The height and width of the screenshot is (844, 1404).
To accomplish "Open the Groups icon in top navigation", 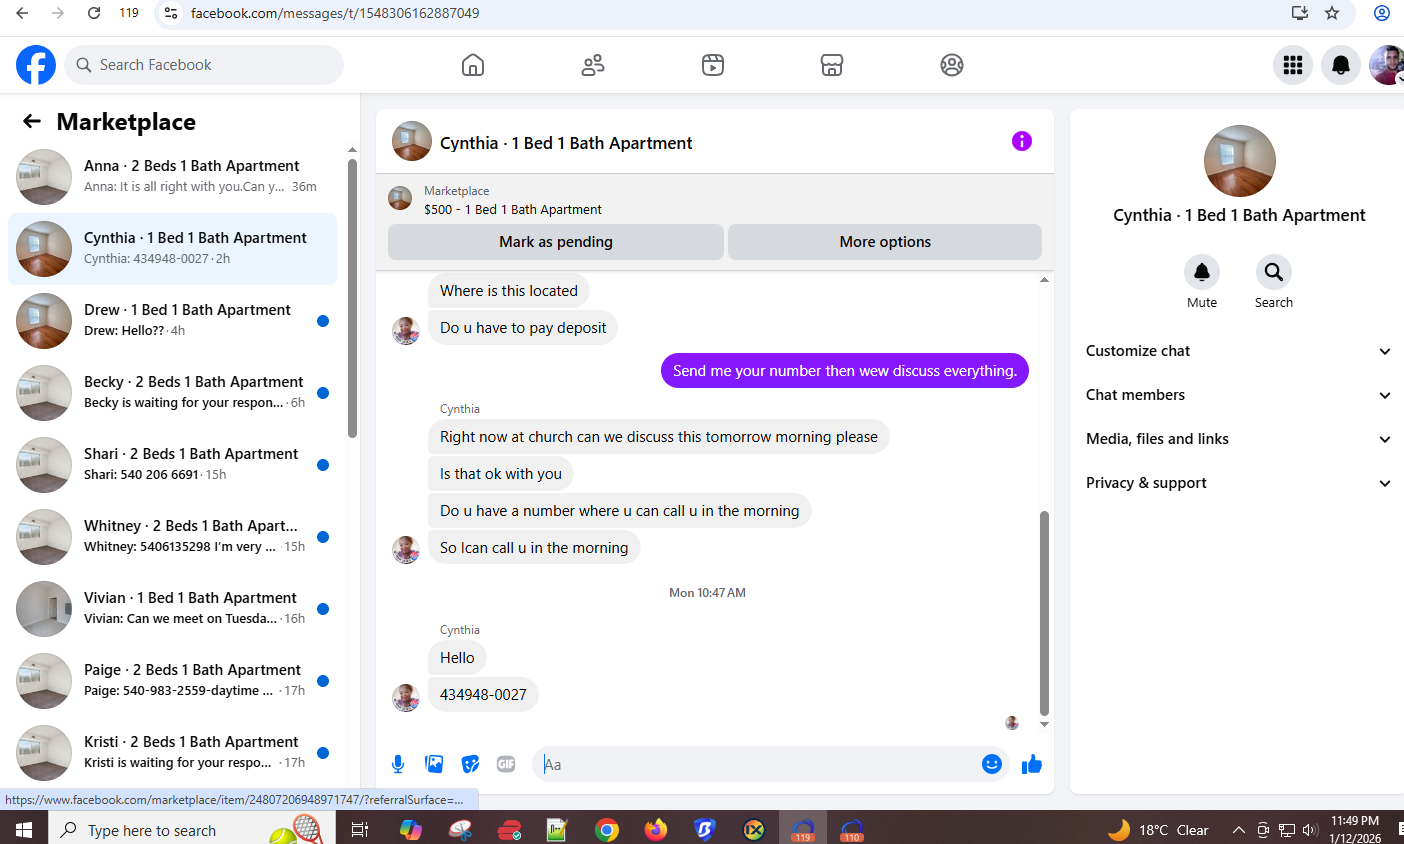I will click(952, 65).
